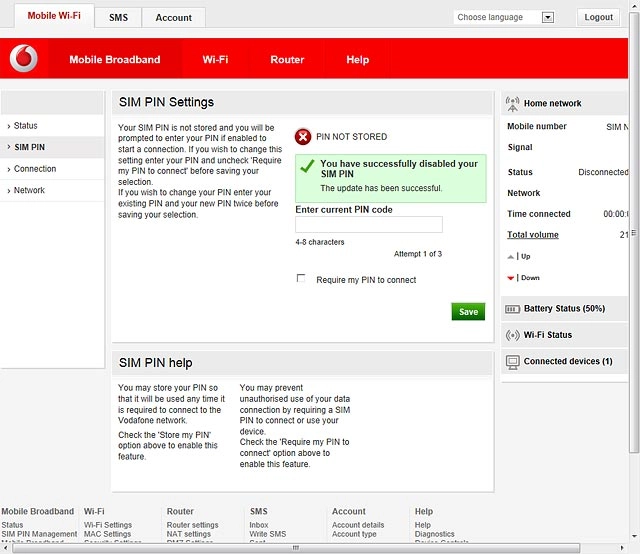Open the Router menu in red bar
This screenshot has height=554, width=640.
(x=287, y=60)
